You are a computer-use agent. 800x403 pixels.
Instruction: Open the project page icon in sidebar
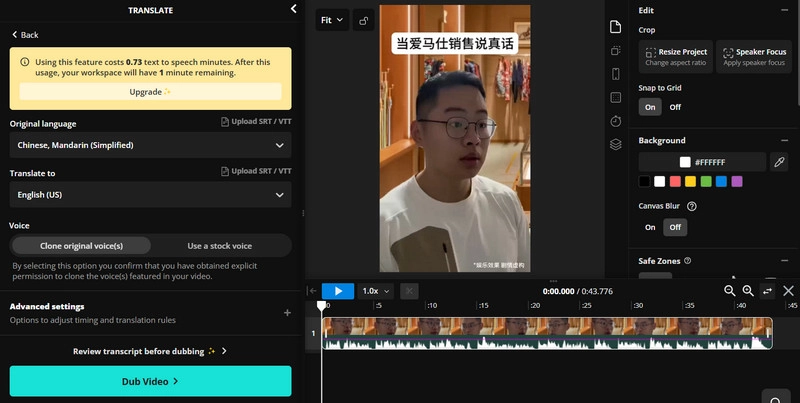pos(616,27)
